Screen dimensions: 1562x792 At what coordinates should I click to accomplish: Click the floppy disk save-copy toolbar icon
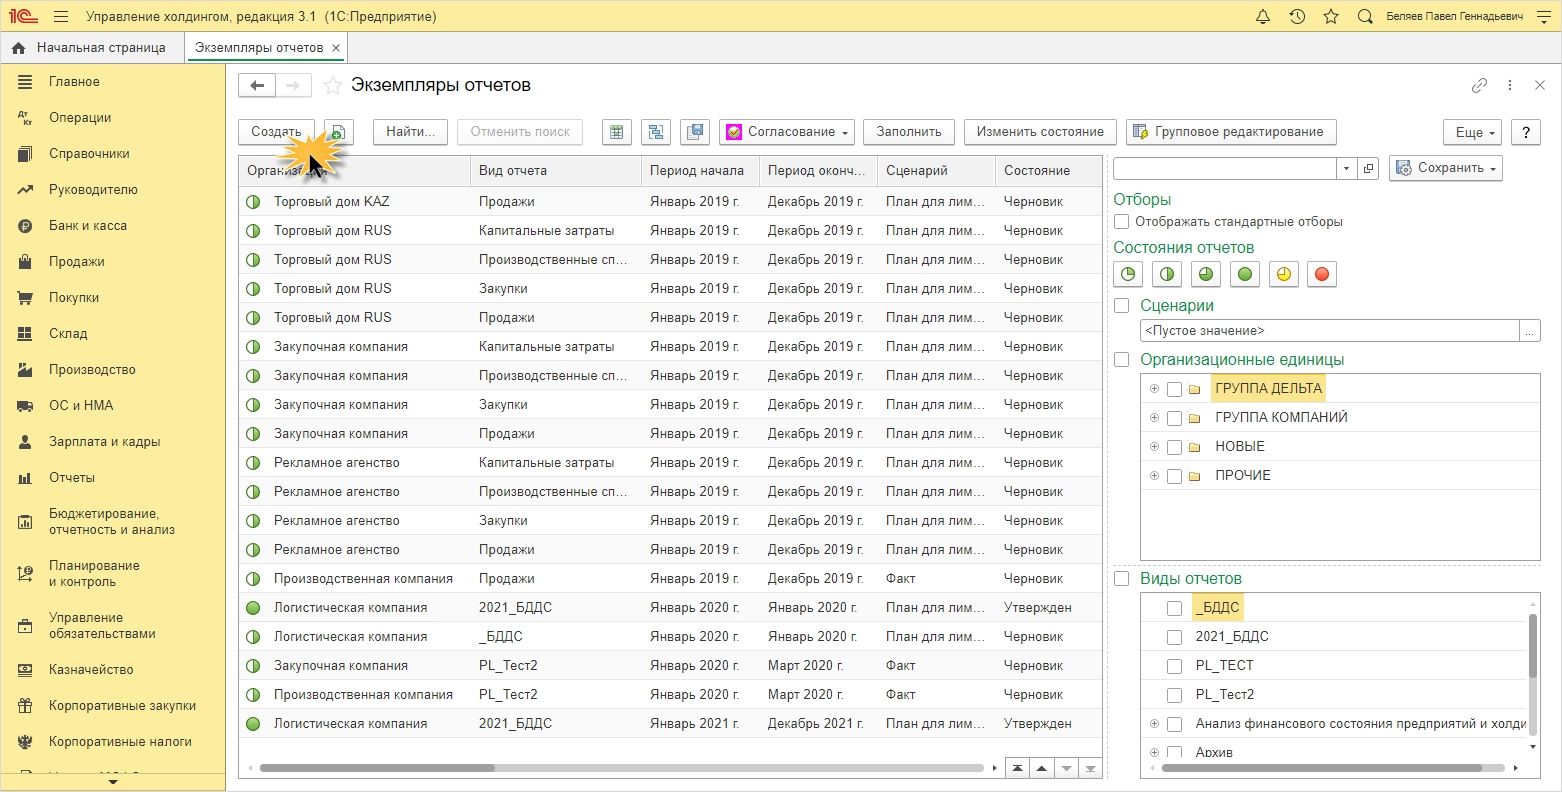point(695,132)
